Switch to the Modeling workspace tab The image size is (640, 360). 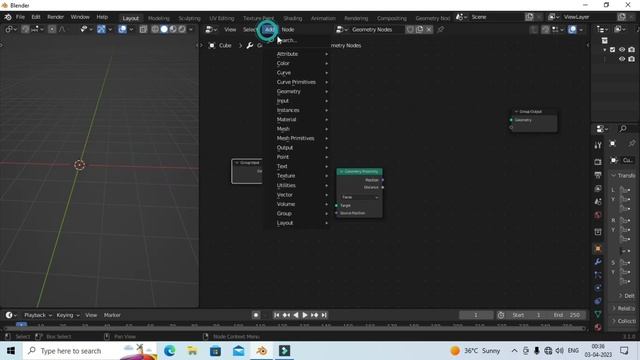159,18
